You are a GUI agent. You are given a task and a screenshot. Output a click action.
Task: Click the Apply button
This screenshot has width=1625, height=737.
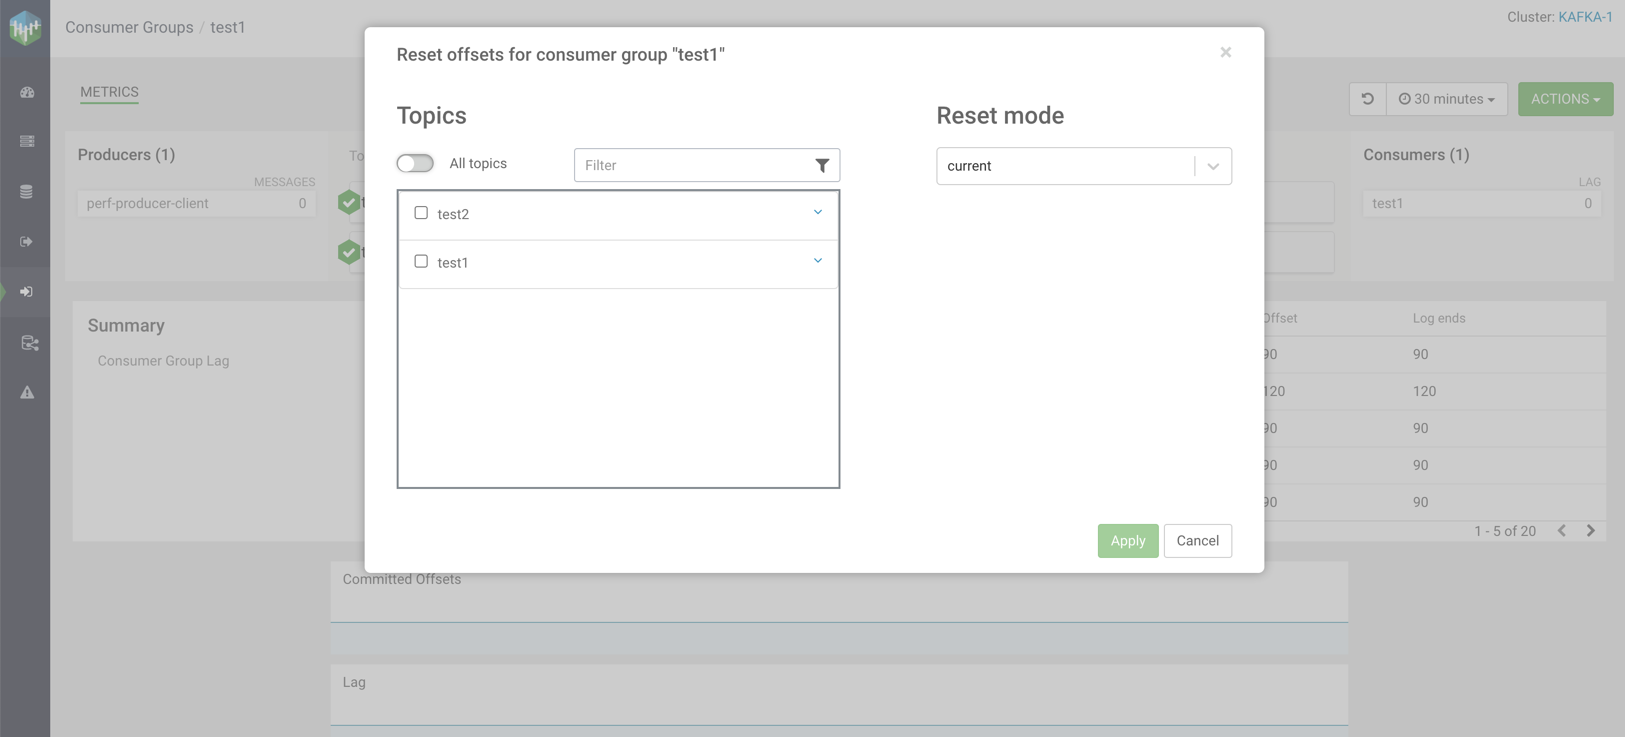(x=1127, y=541)
